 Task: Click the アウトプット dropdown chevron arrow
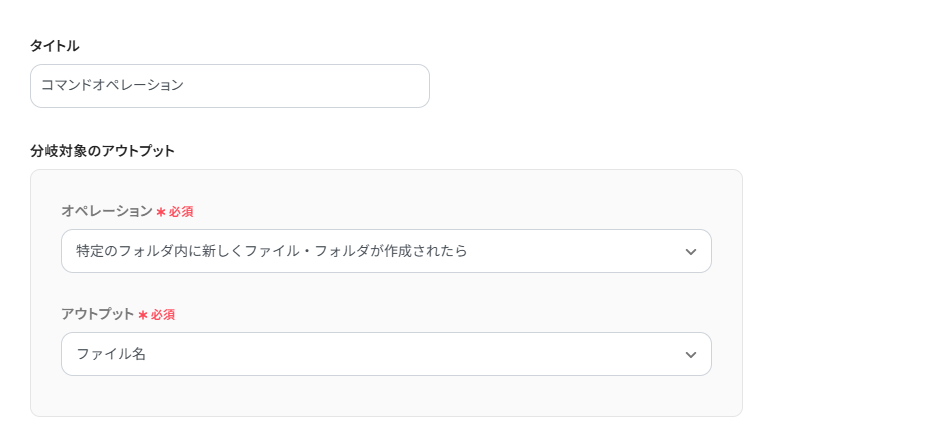coord(690,355)
